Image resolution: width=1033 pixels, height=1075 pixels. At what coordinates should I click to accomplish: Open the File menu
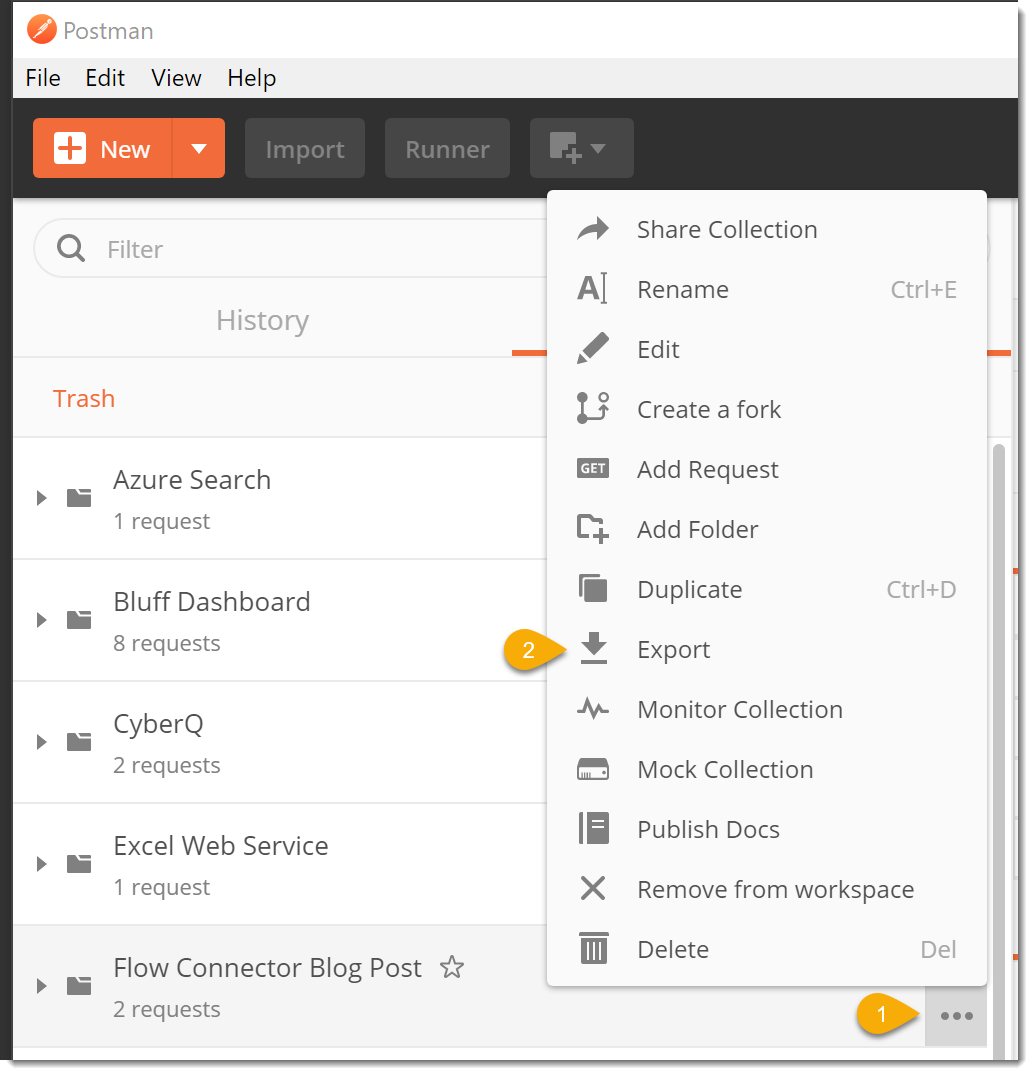click(x=43, y=78)
